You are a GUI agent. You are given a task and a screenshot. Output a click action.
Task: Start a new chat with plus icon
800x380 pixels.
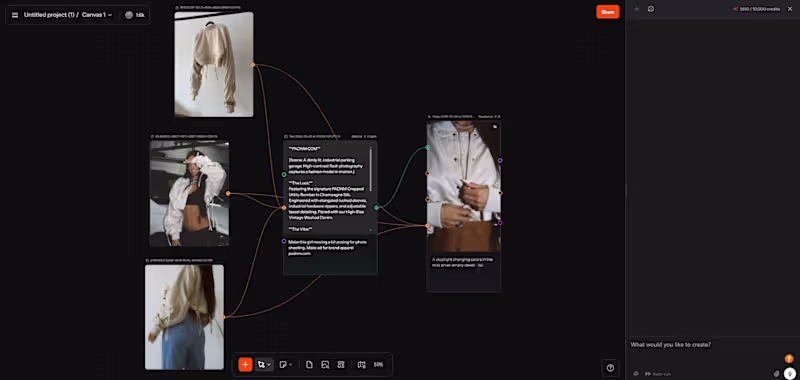point(636,9)
